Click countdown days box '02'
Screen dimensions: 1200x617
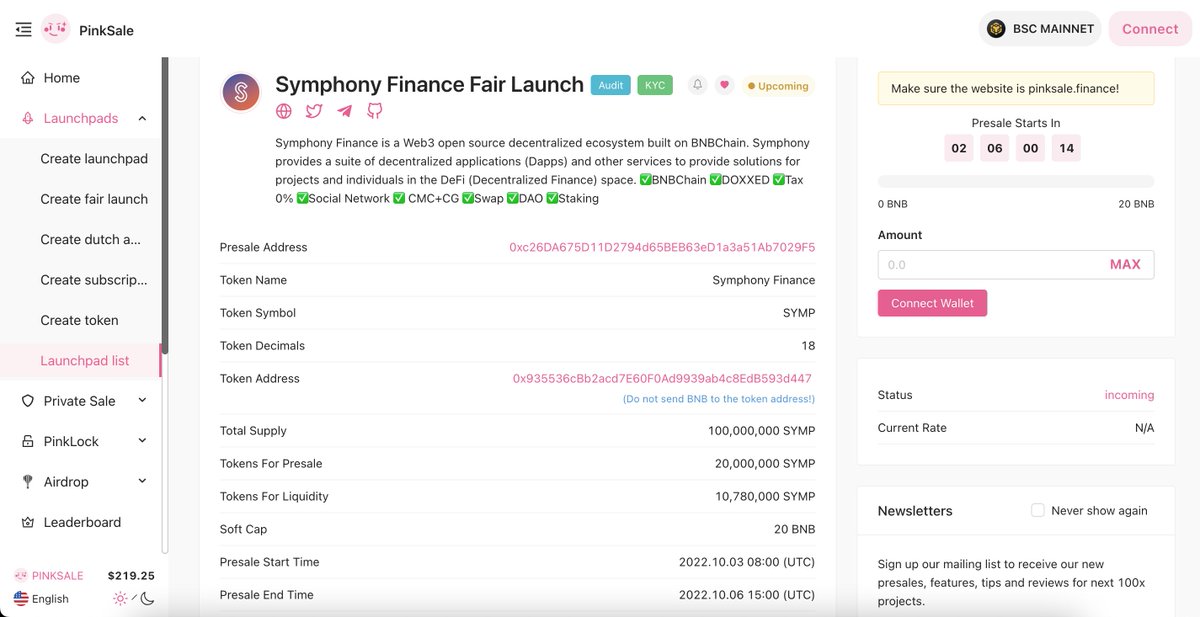click(959, 148)
